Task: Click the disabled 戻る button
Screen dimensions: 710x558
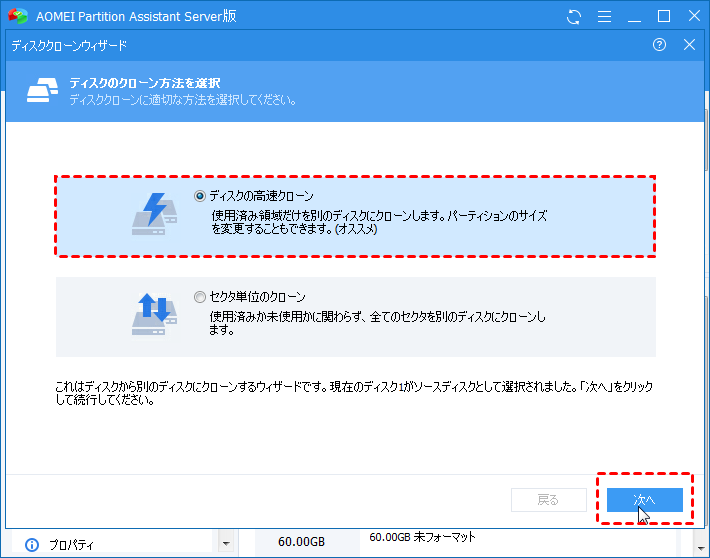Action: (x=548, y=500)
